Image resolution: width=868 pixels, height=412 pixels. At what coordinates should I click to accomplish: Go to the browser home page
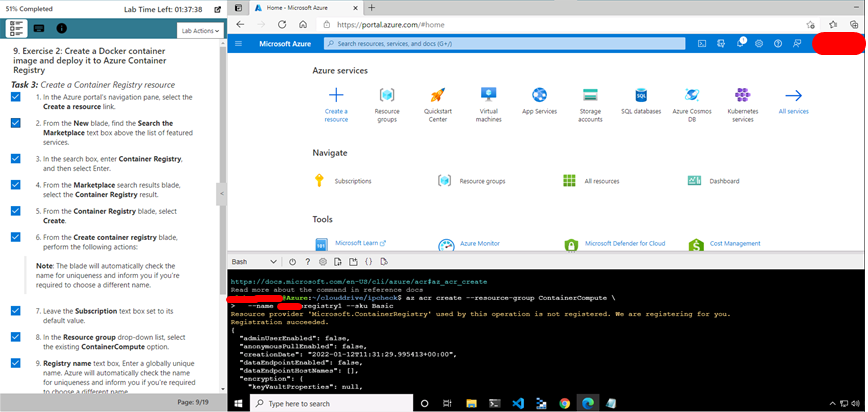pyautogui.click(x=303, y=25)
